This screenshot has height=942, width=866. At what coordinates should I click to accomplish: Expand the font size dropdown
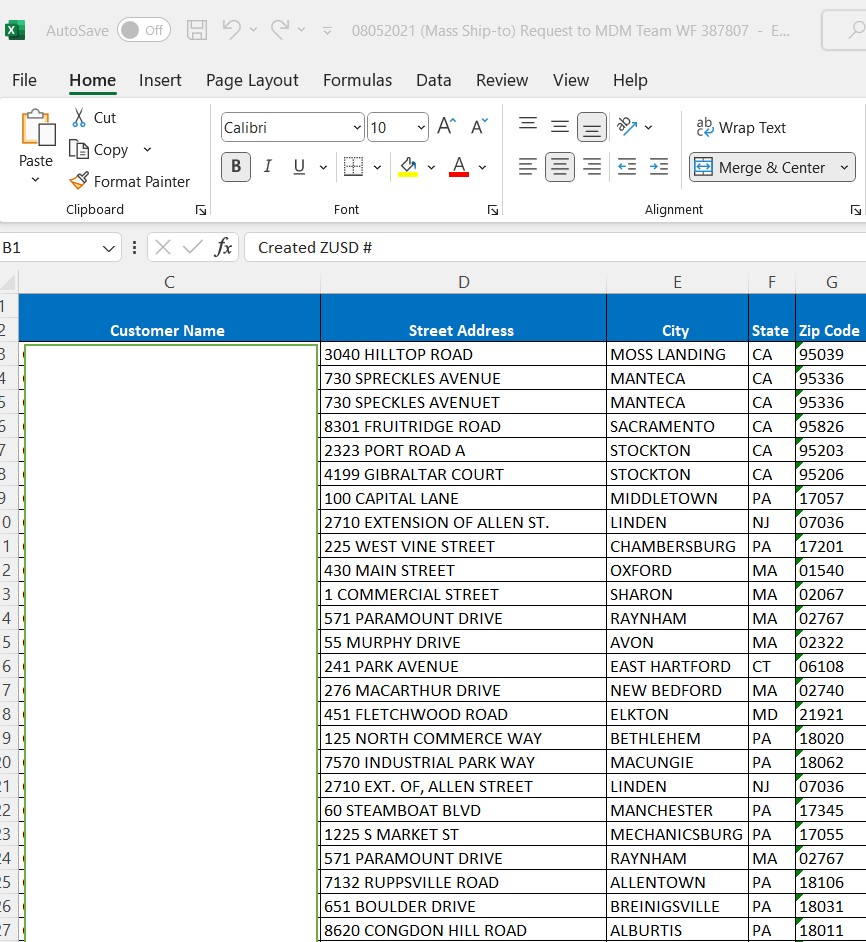pos(420,128)
